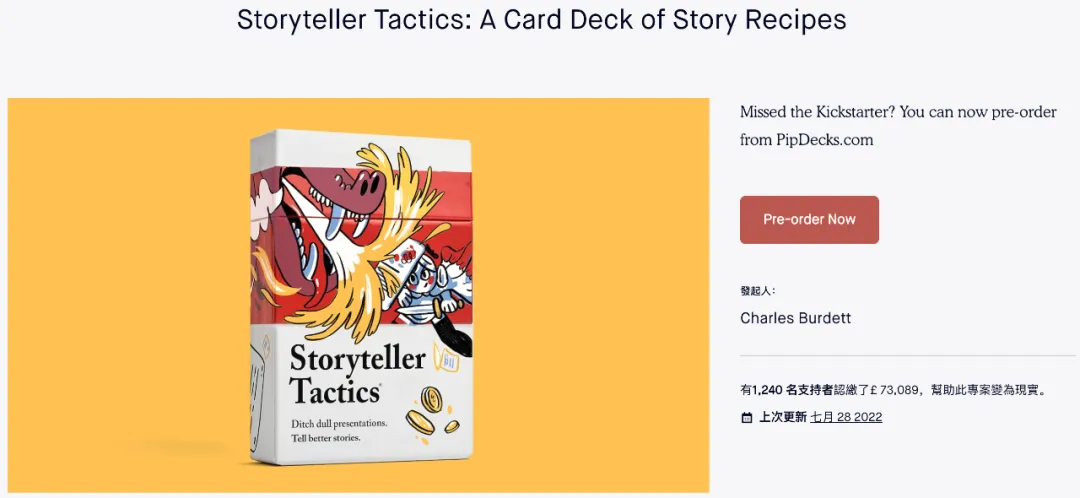
Task: Open Charles Burdett creator profile
Action: 786,318
